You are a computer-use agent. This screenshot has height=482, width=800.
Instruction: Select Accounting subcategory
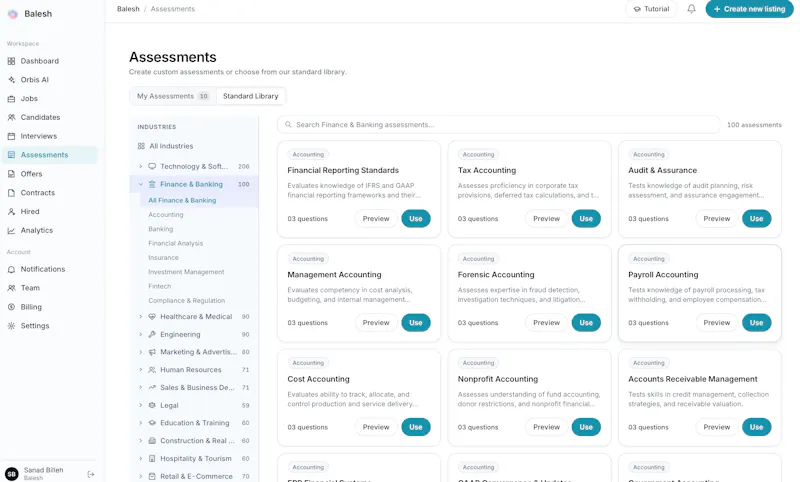coord(166,215)
